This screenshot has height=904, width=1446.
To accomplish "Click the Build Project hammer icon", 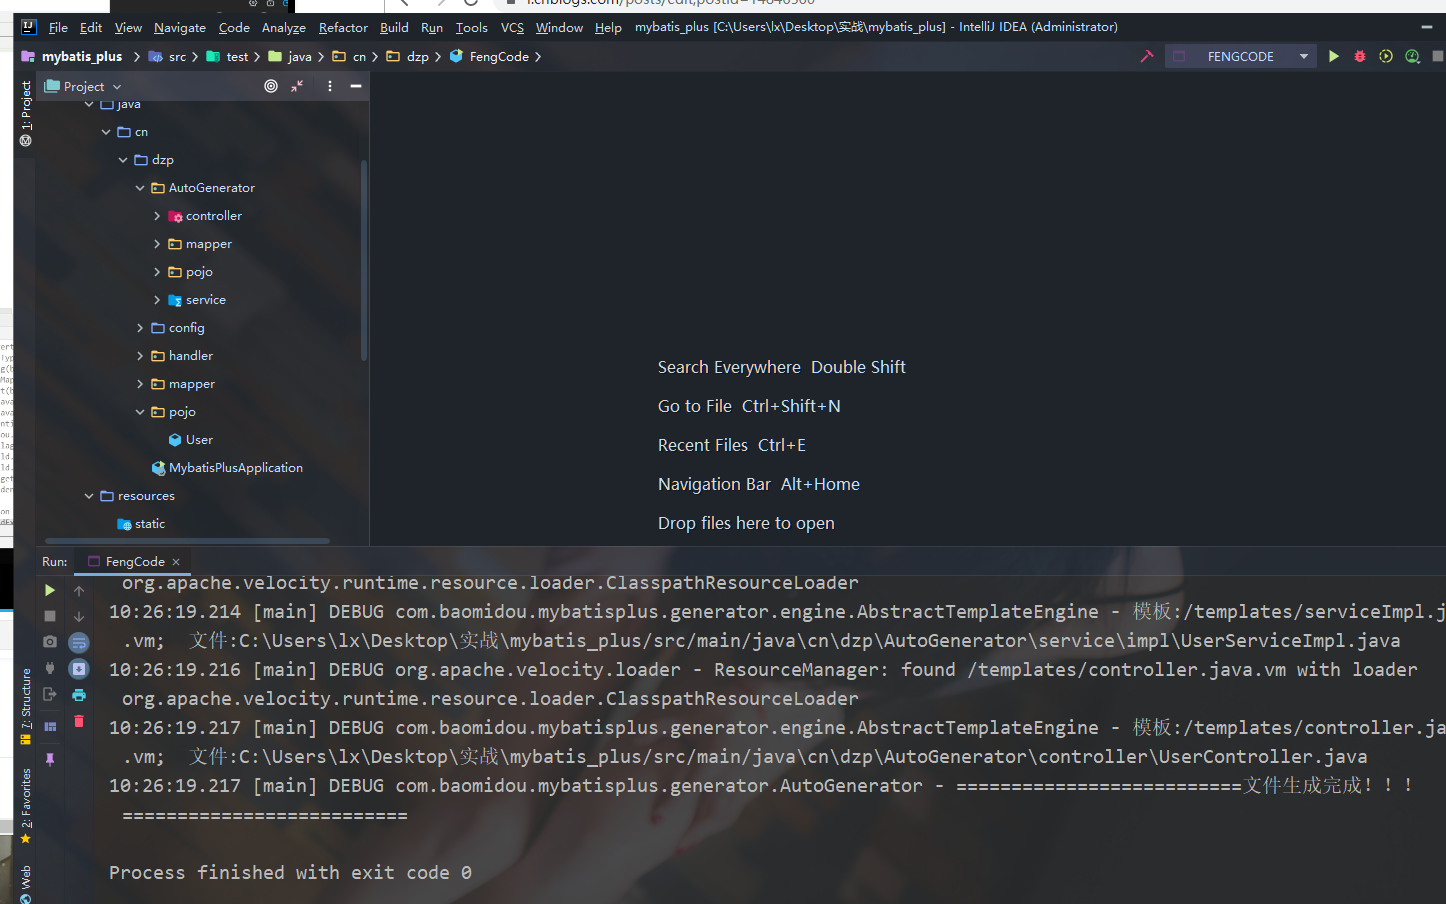I will click(1147, 56).
